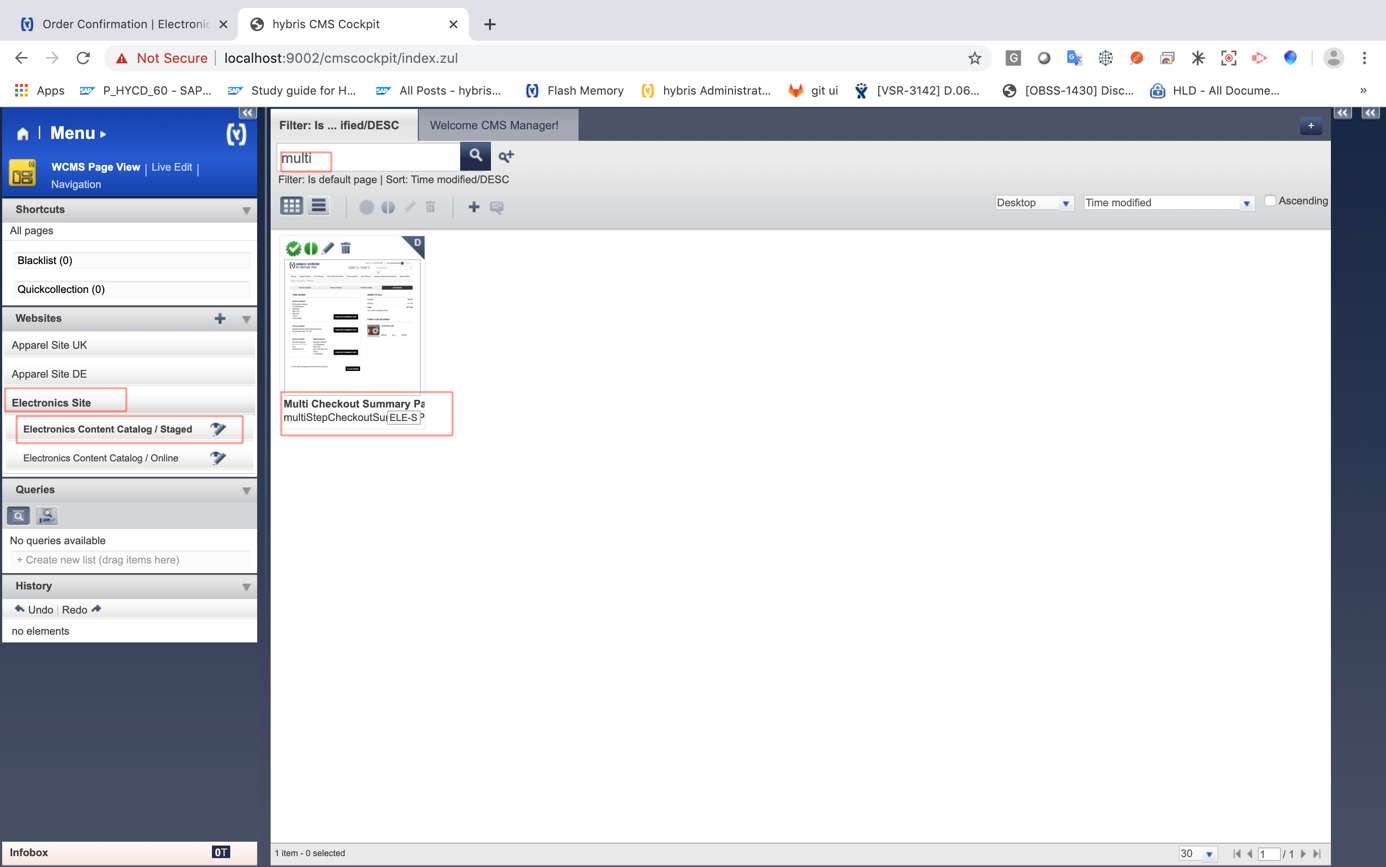Screen dimensions: 1386x867
Task: Click the plus icon in page toolbar
Action: point(473,207)
